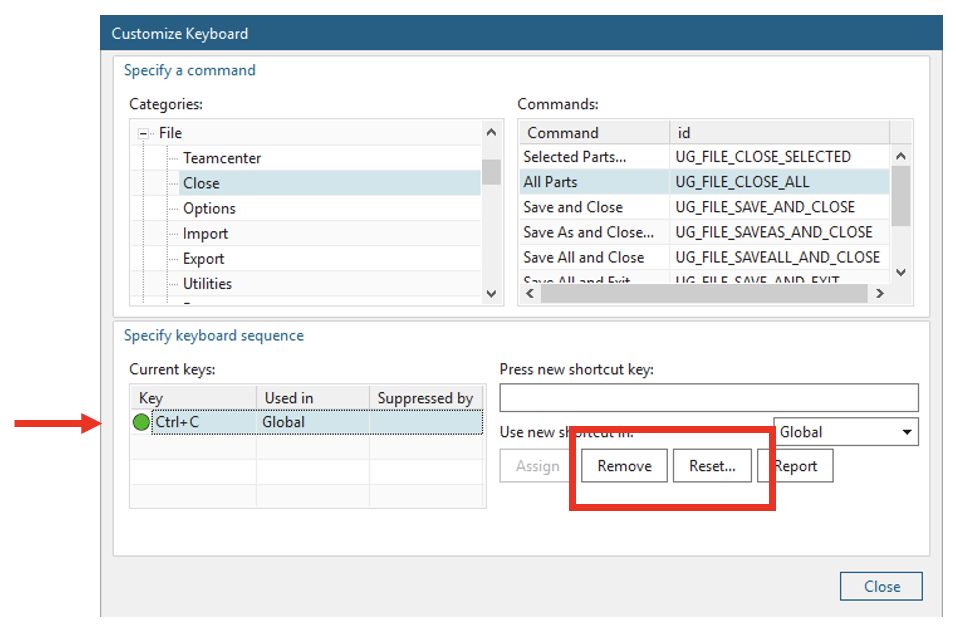Select the Save and Close command
Screen dimensions: 956x628
click(x=594, y=207)
